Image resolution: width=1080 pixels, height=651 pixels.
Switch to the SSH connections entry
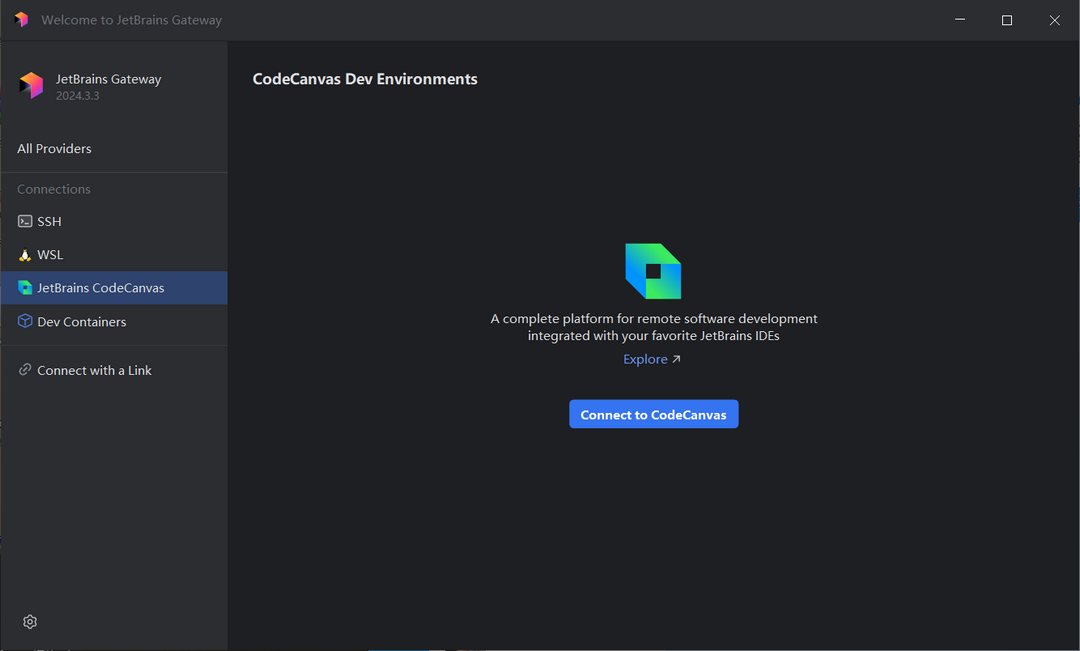(x=50, y=221)
